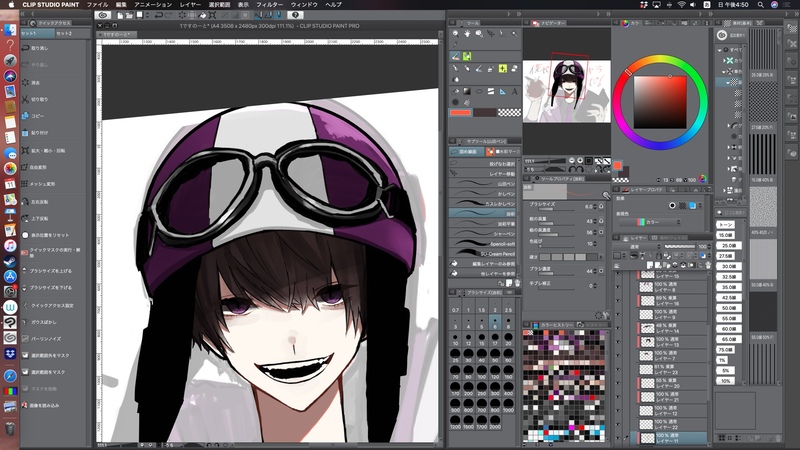This screenshot has height=450, width=800.
Task: Pick the red main drawing color swatch
Action: (x=460, y=113)
